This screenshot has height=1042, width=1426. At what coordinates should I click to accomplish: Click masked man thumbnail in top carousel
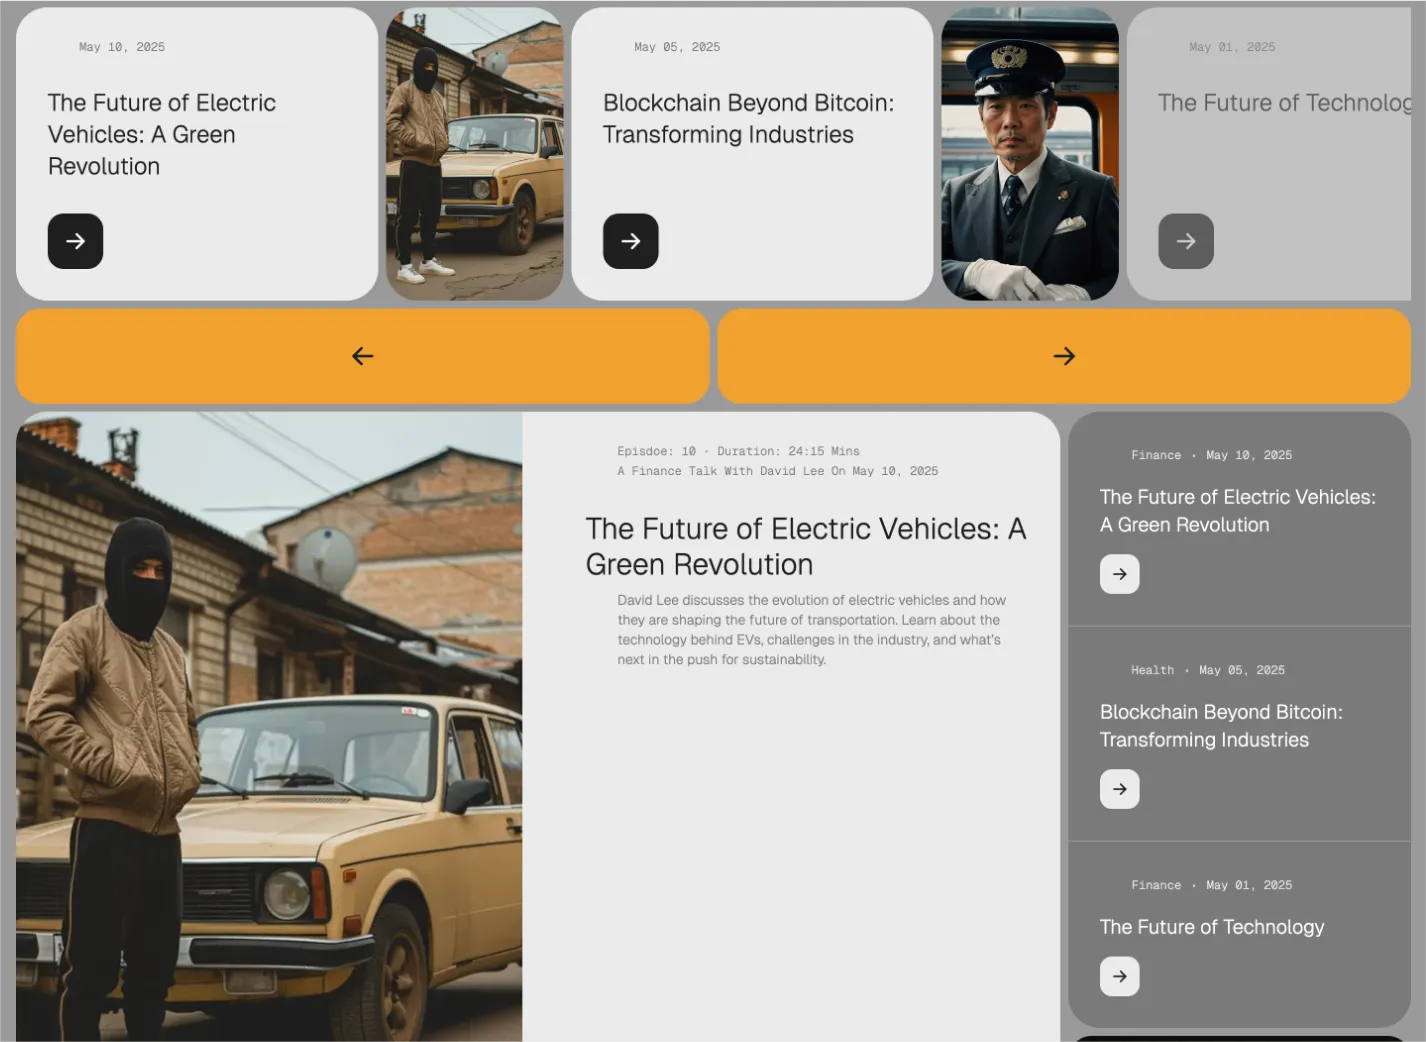tap(475, 154)
